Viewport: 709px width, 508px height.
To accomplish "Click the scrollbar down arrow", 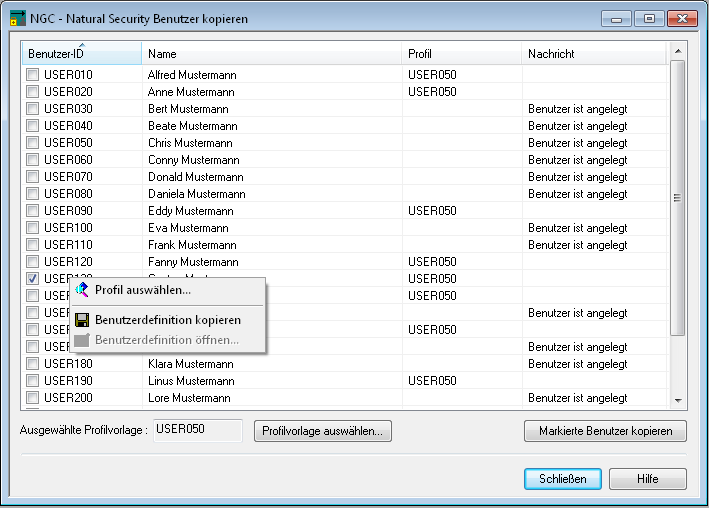I will pyautogui.click(x=677, y=400).
